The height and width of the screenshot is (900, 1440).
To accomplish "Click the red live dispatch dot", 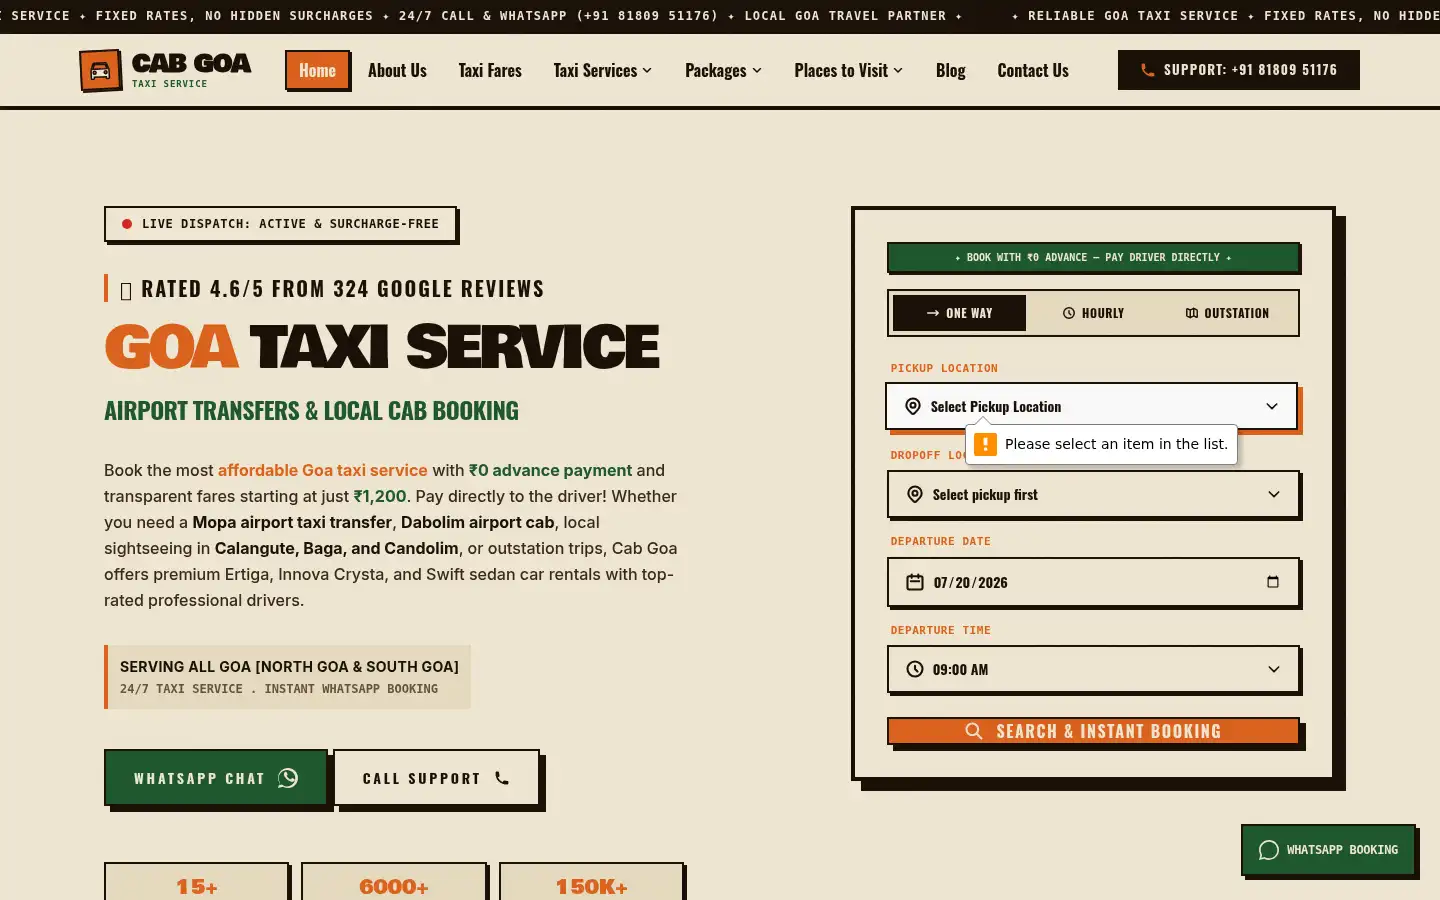I will [x=127, y=224].
